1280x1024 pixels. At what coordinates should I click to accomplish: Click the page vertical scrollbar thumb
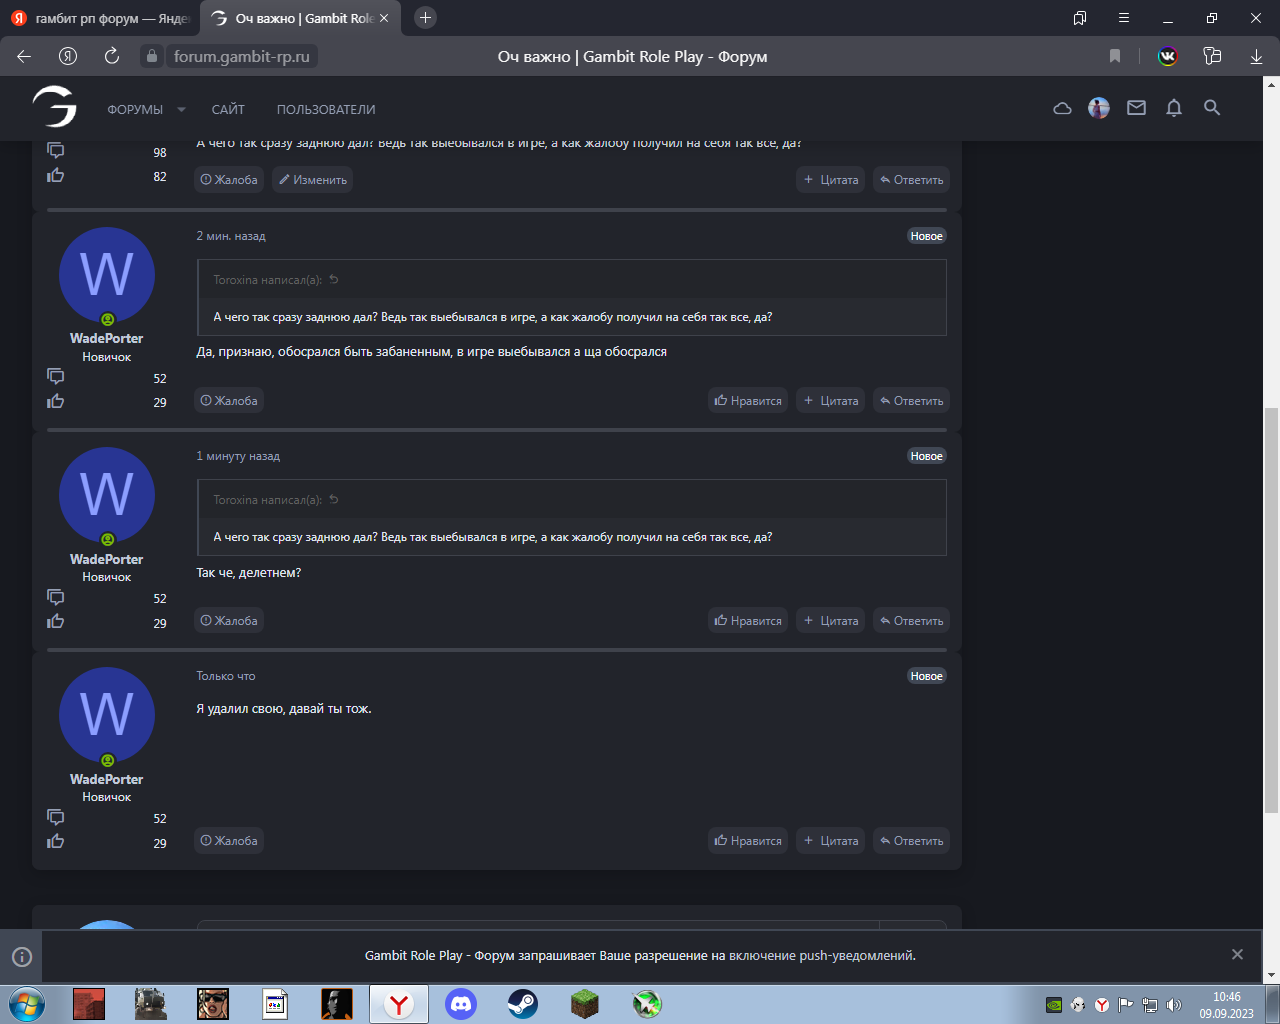pos(1271,610)
